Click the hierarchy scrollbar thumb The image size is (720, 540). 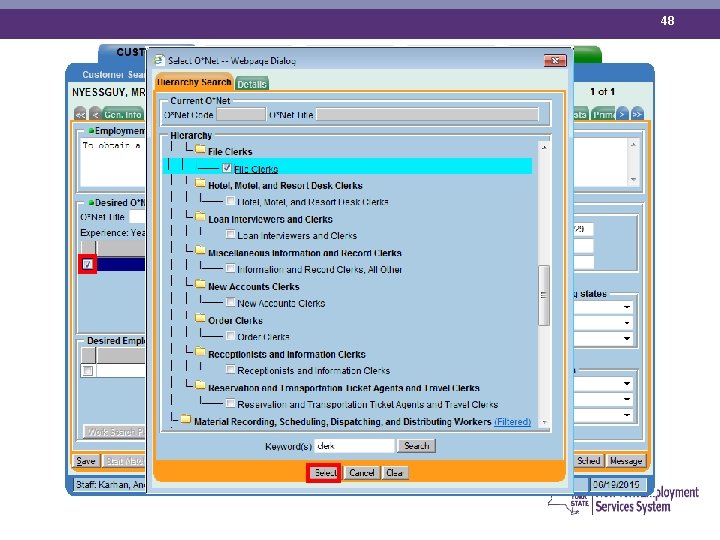544,295
